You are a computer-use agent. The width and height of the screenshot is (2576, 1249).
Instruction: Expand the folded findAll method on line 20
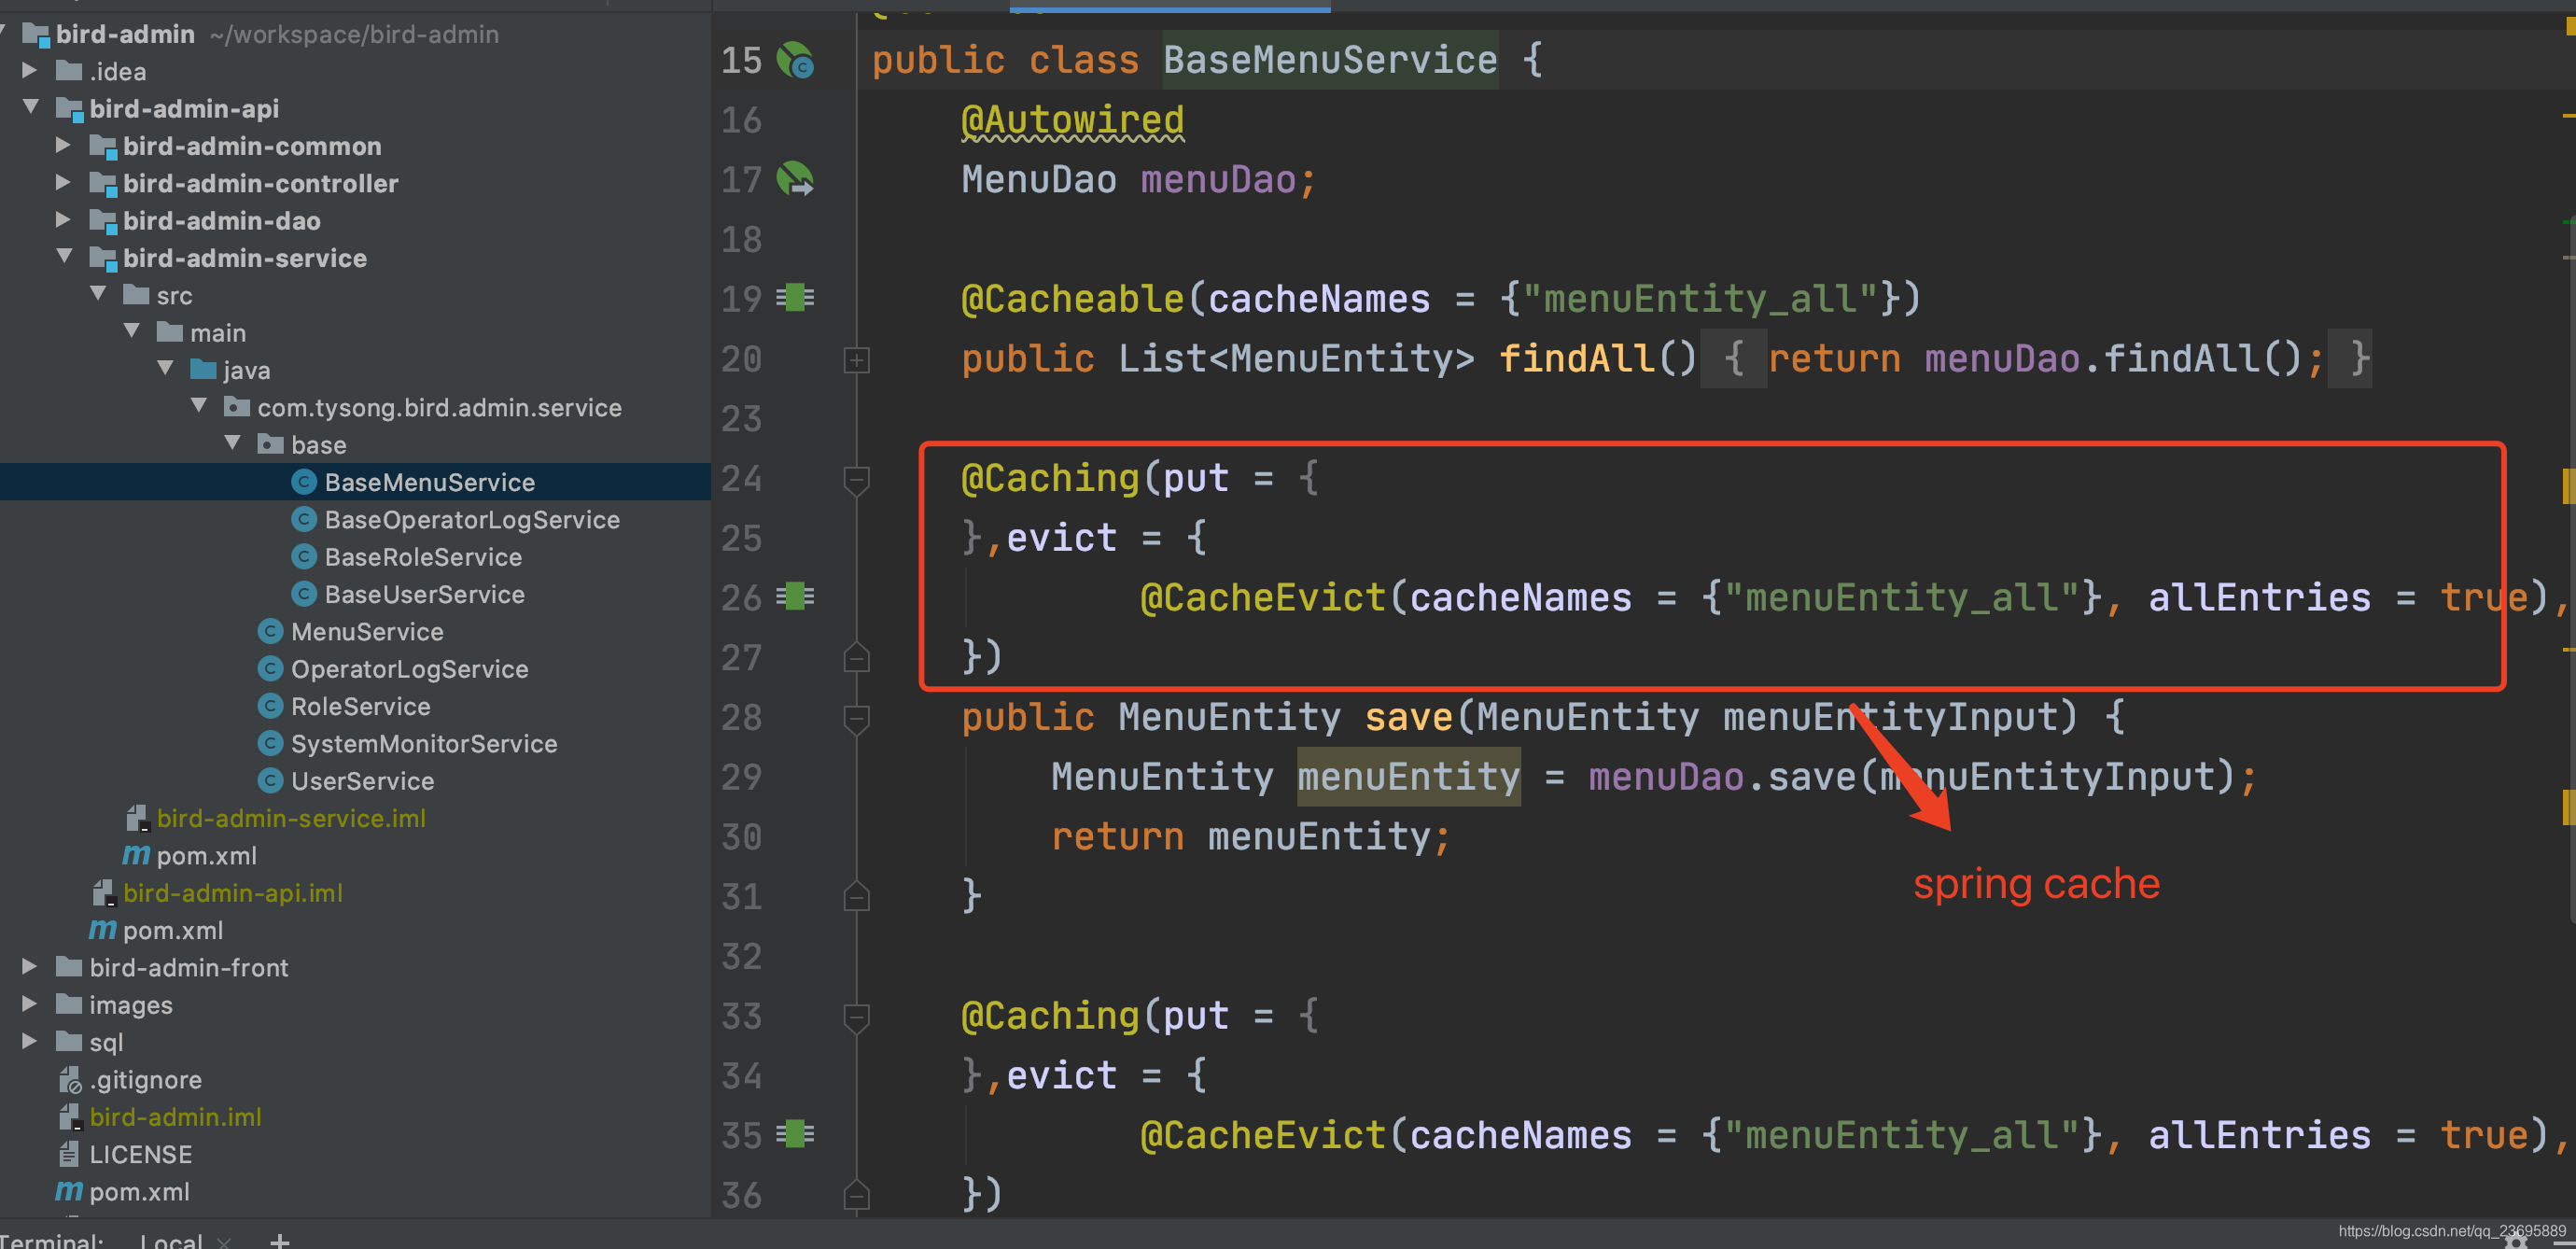coord(856,360)
